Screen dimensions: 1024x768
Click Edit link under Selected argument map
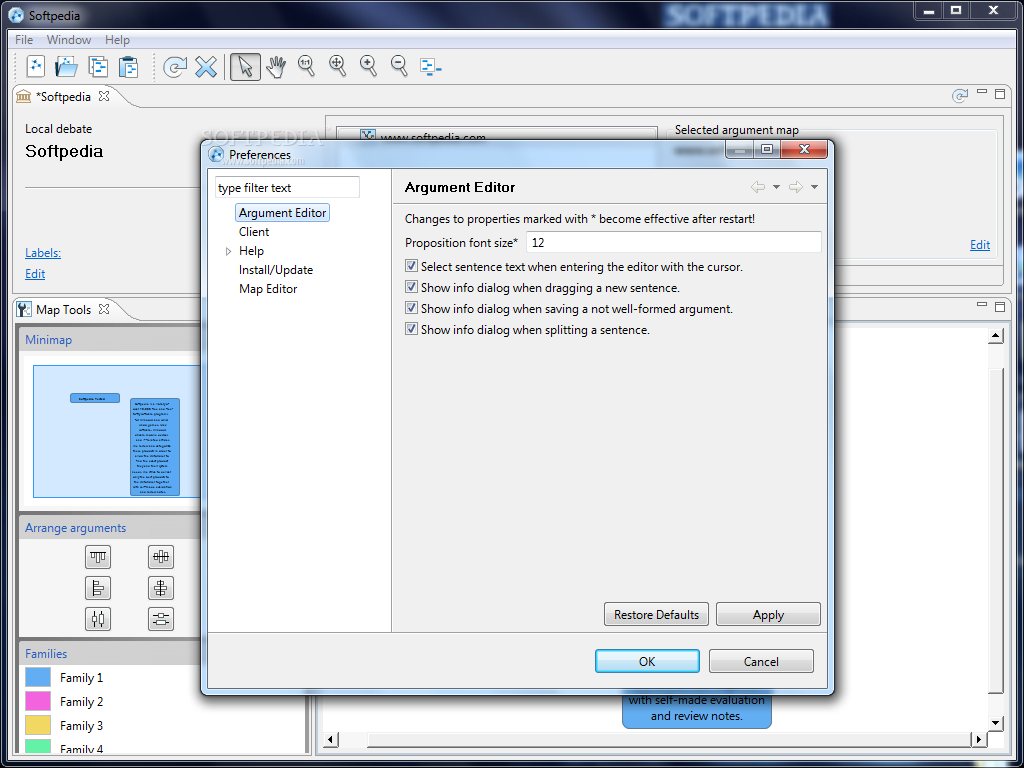coord(980,245)
